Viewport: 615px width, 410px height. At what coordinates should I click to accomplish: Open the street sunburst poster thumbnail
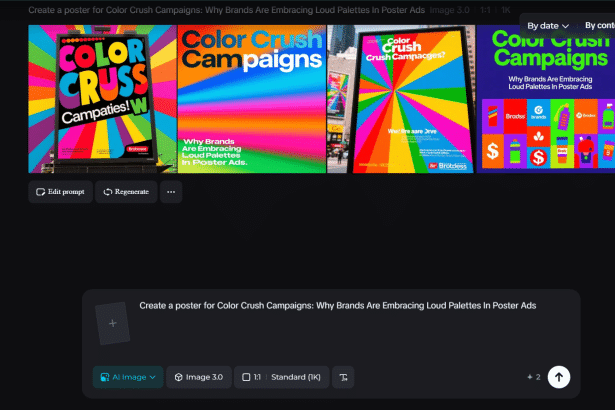pos(401,99)
